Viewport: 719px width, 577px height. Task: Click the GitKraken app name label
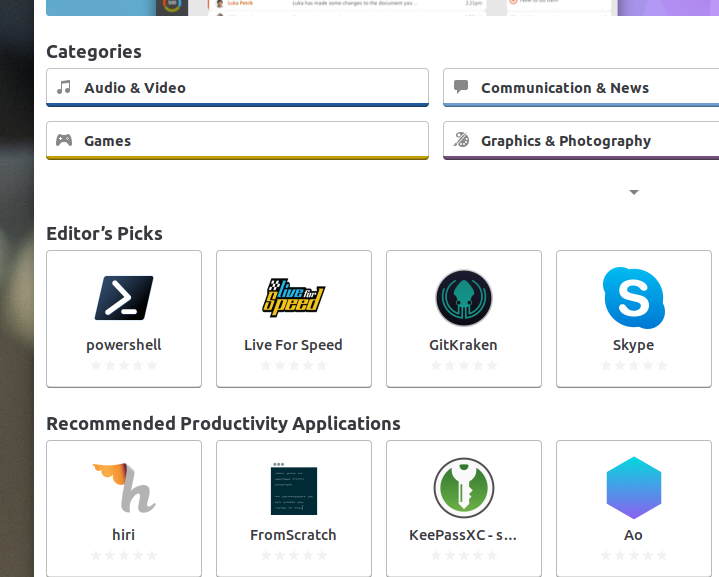point(463,345)
